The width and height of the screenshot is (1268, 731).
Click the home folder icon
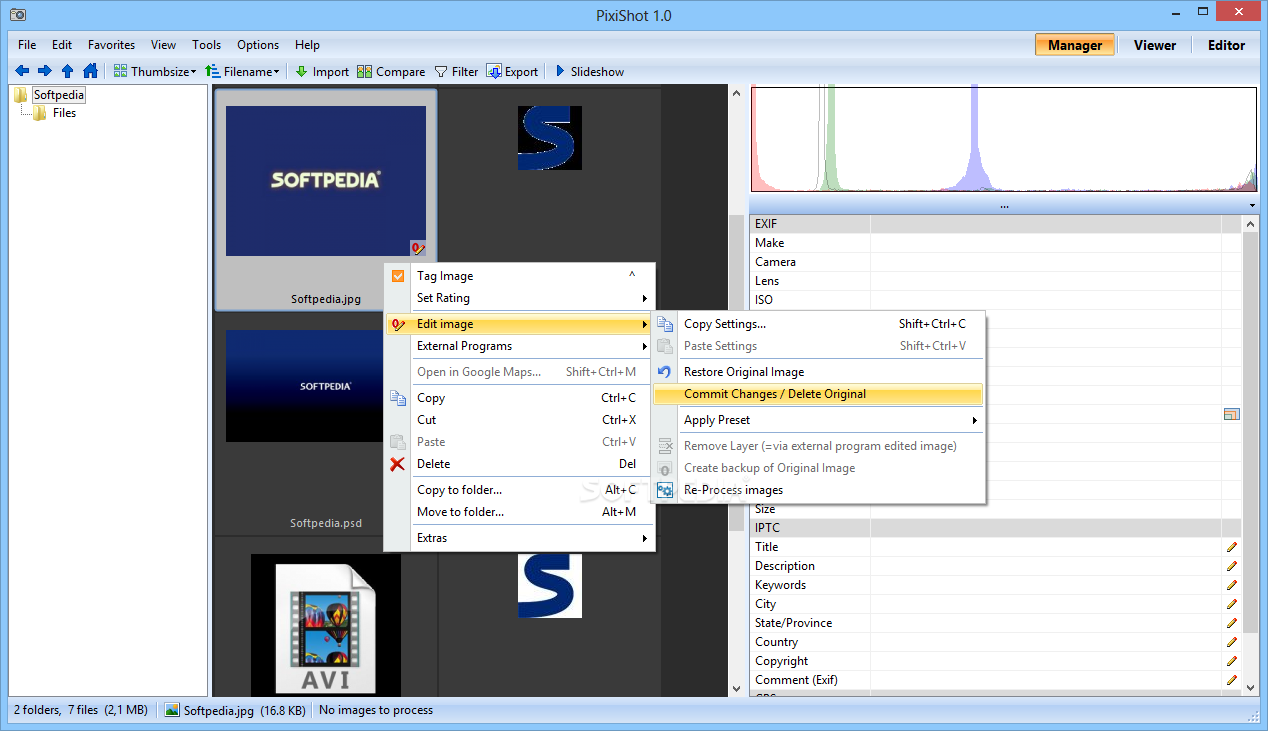pyautogui.click(x=90, y=71)
